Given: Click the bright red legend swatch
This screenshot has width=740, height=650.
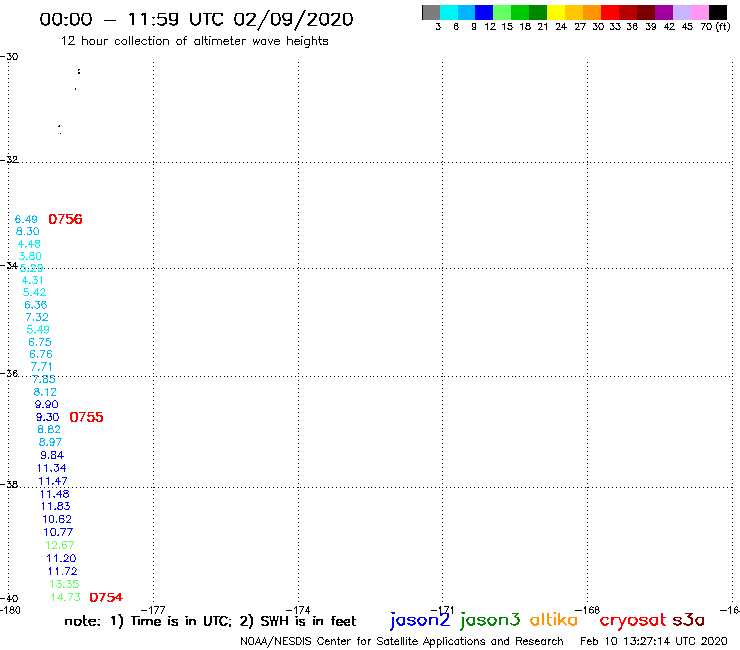Looking at the screenshot, I should 610,12.
